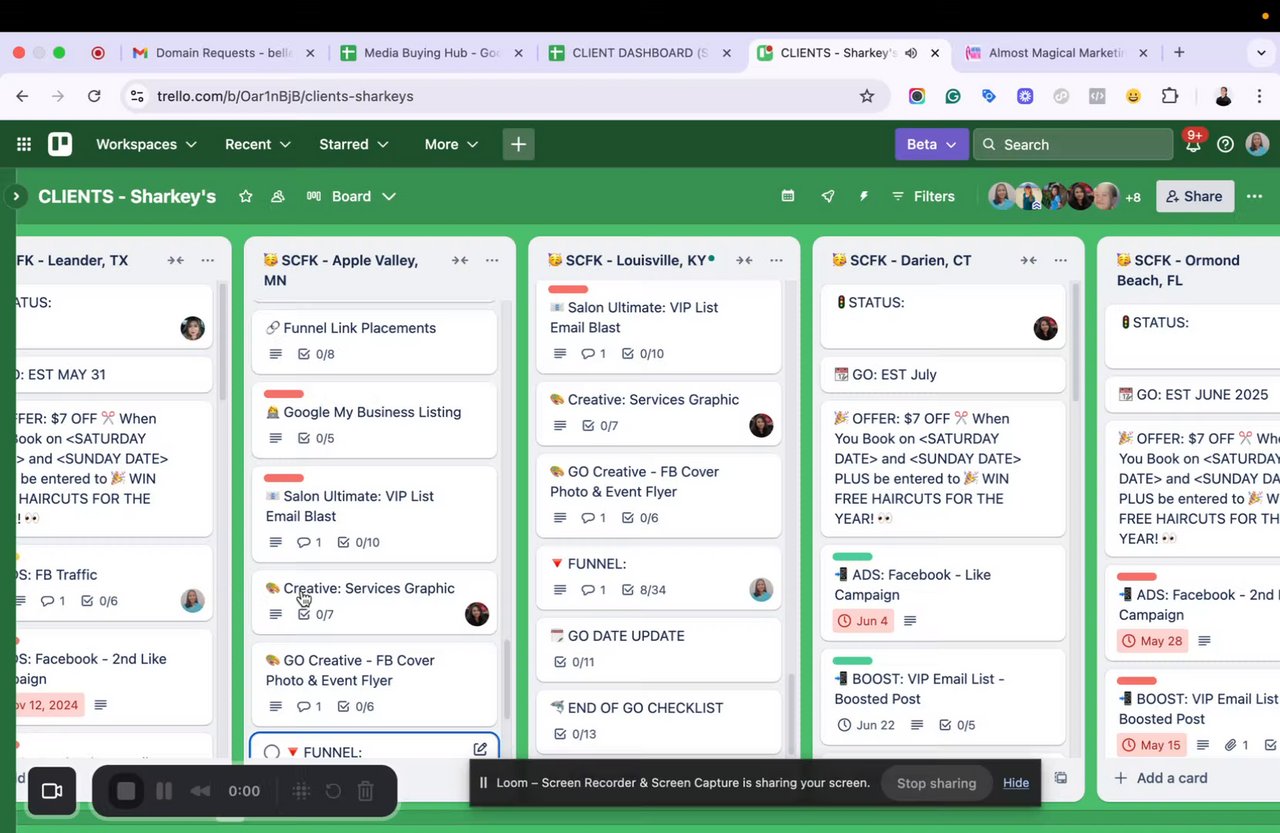This screenshot has height=833, width=1280.
Task: Open red label on Ormond BOOST card
Action: point(1136,681)
